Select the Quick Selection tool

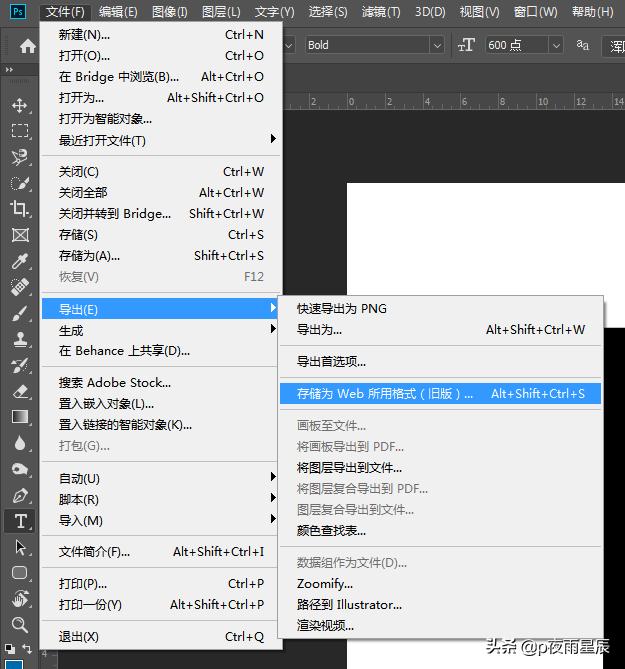20,183
